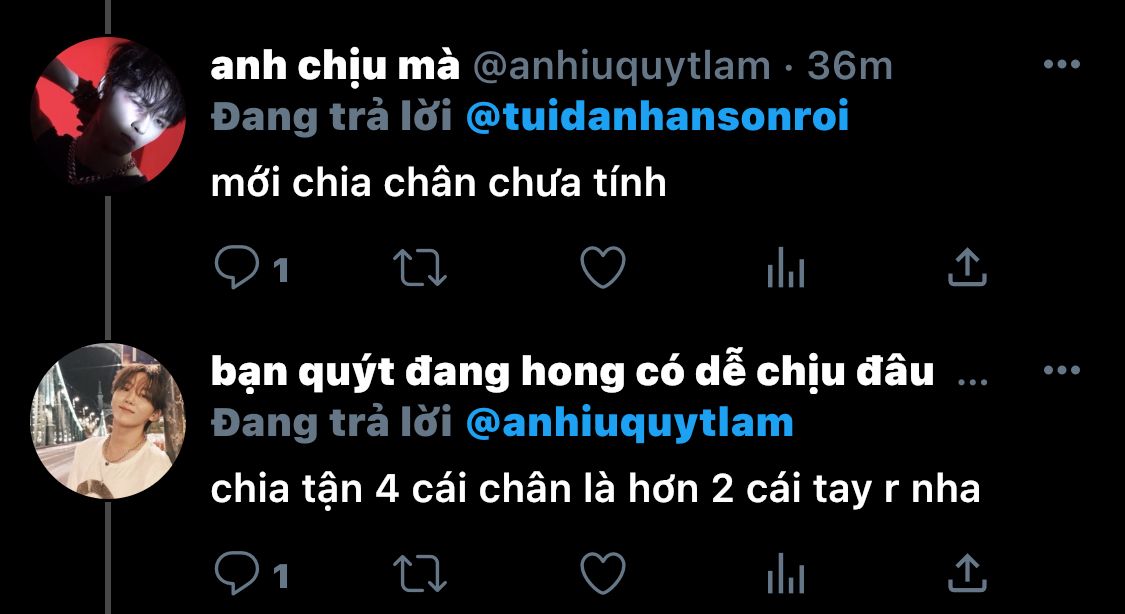Screen dimensions: 1125x614
Task: Retweet the 'mới chia chân chưa tính' tweet
Action: click(x=420, y=267)
